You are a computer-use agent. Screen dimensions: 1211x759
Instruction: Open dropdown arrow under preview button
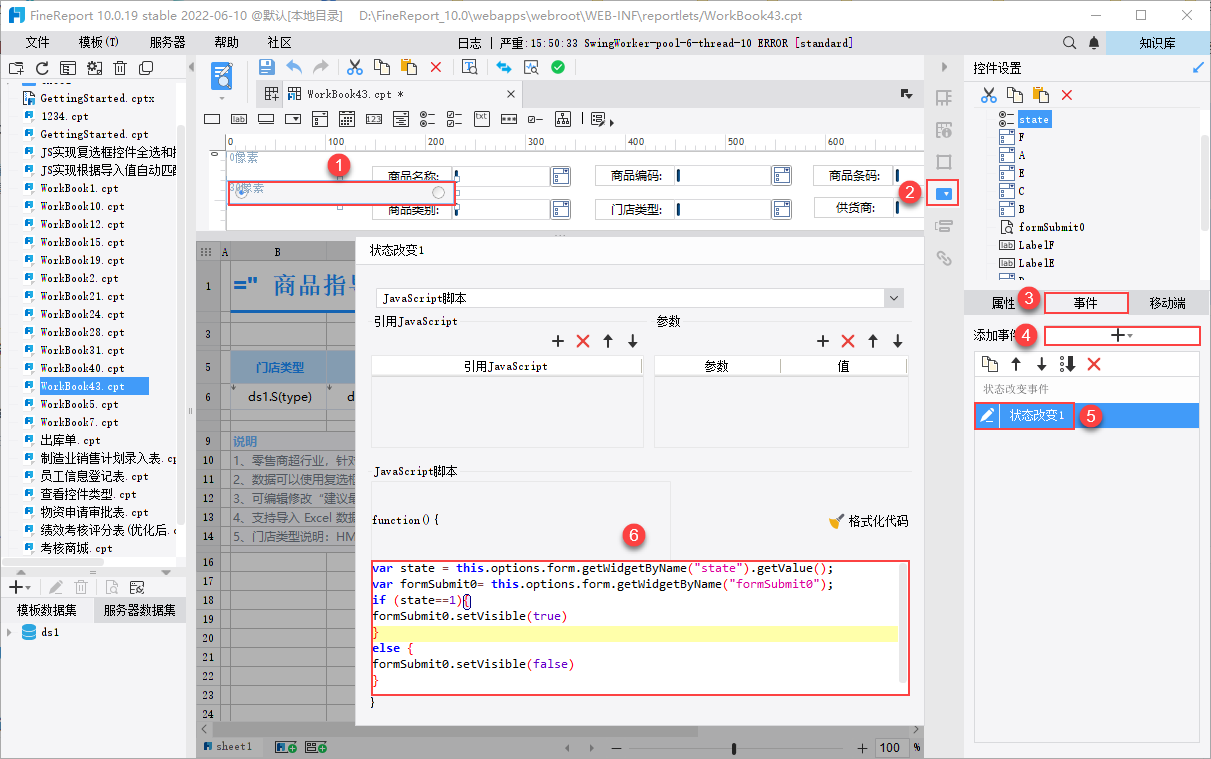click(222, 98)
